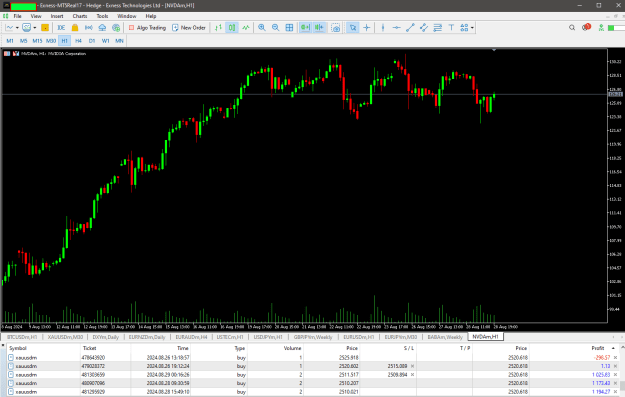Select the equidistant channel tool
The image size is (625, 397).
pyautogui.click(x=424, y=28)
